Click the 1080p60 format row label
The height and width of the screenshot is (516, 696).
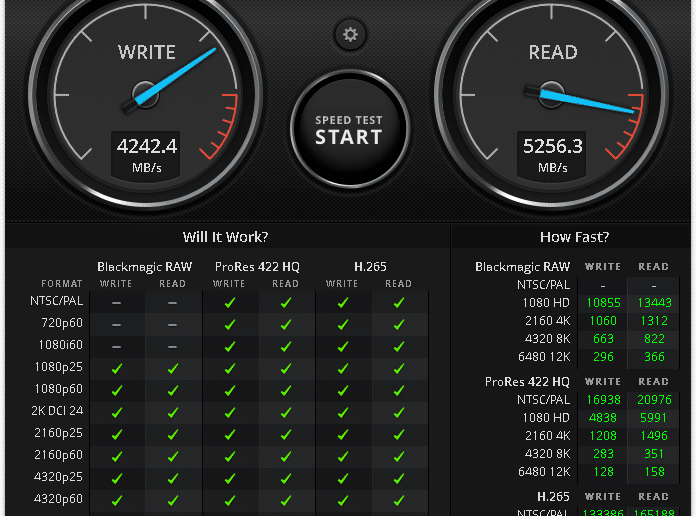pos(59,389)
